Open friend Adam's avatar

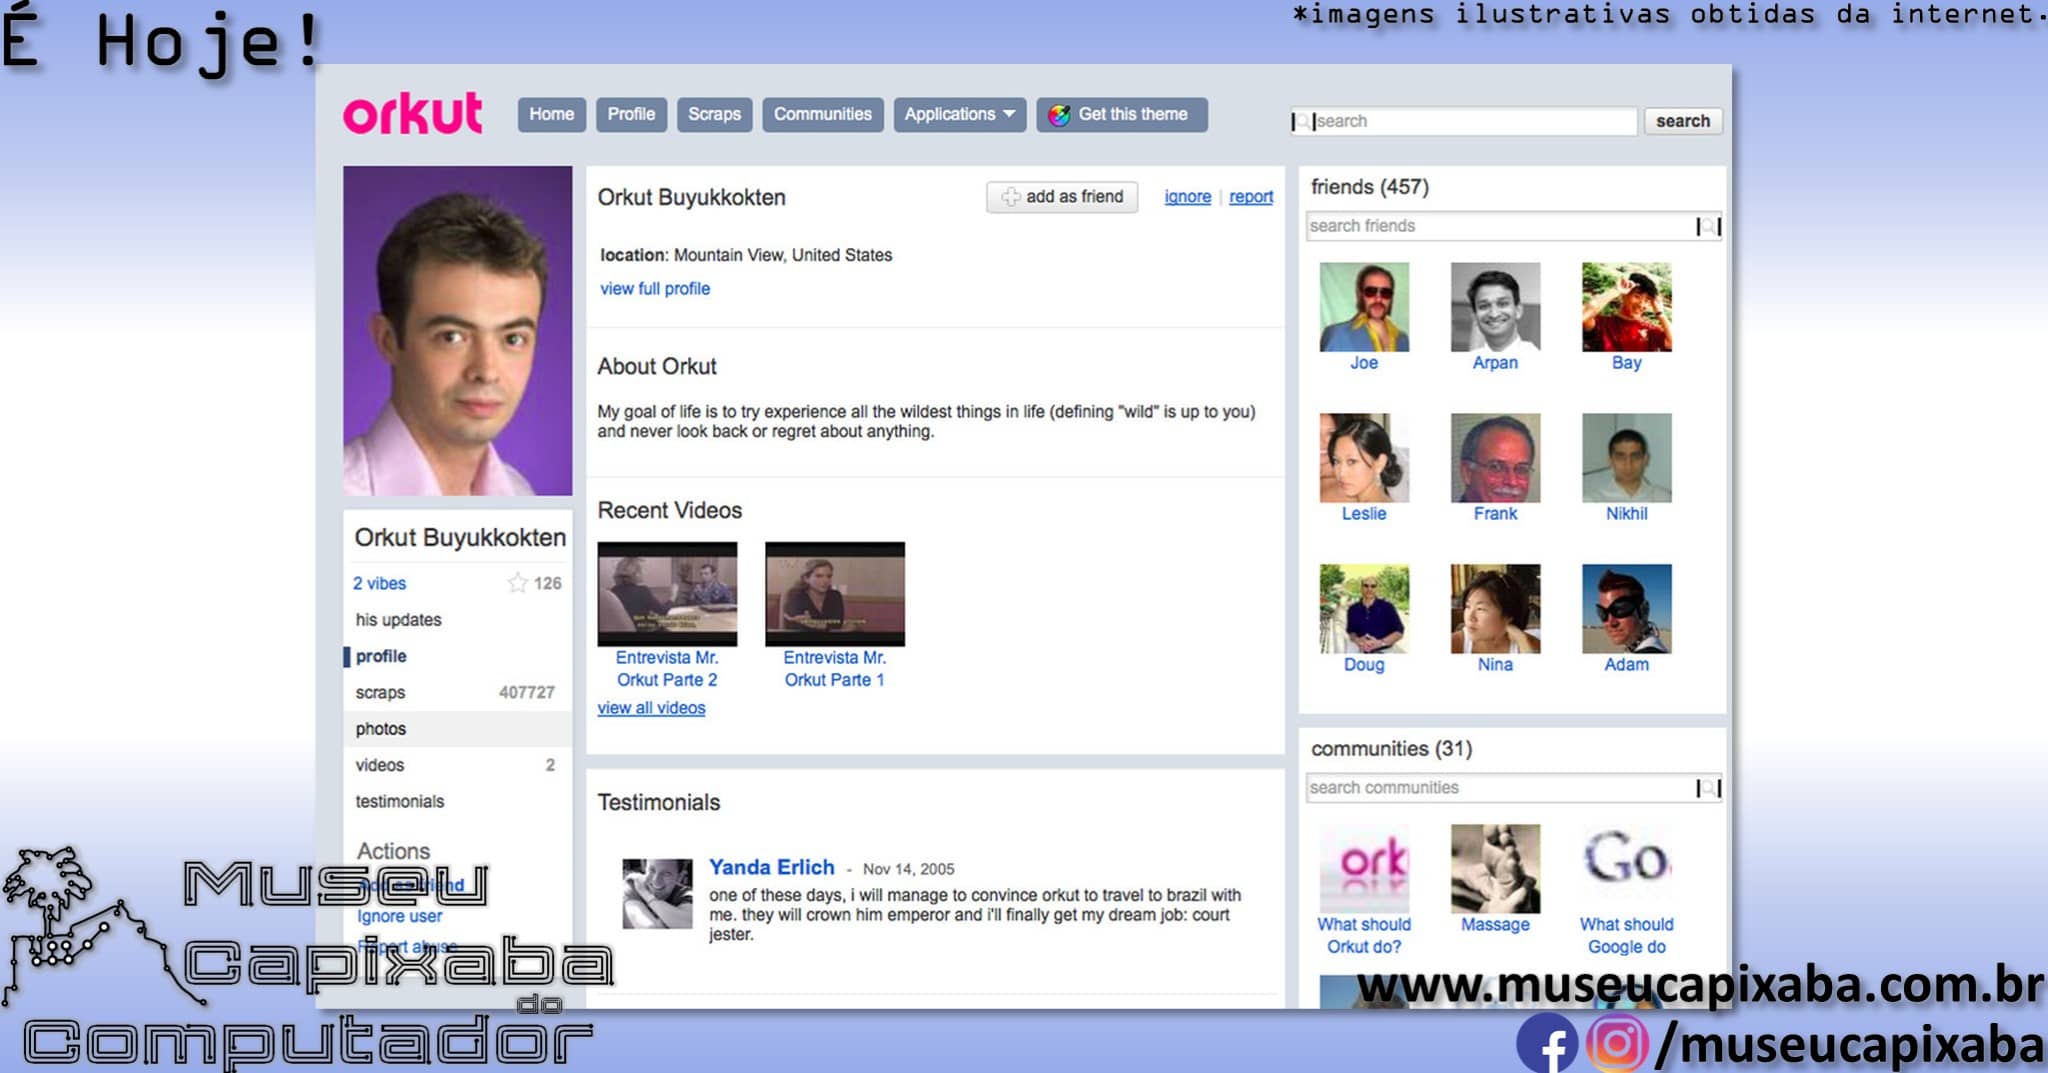coord(1627,609)
